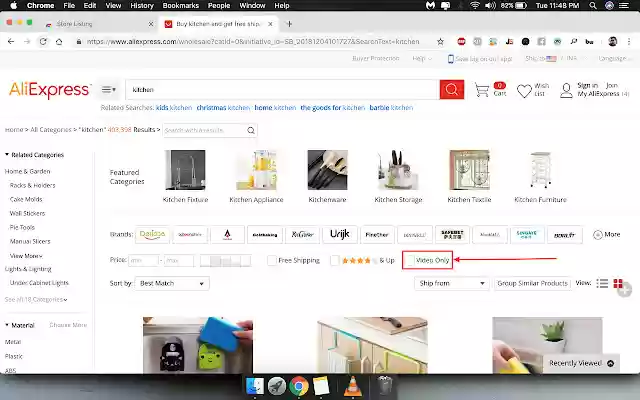The image size is (640, 400).
Task: Choose the Metal material filter
Action: (13, 342)
